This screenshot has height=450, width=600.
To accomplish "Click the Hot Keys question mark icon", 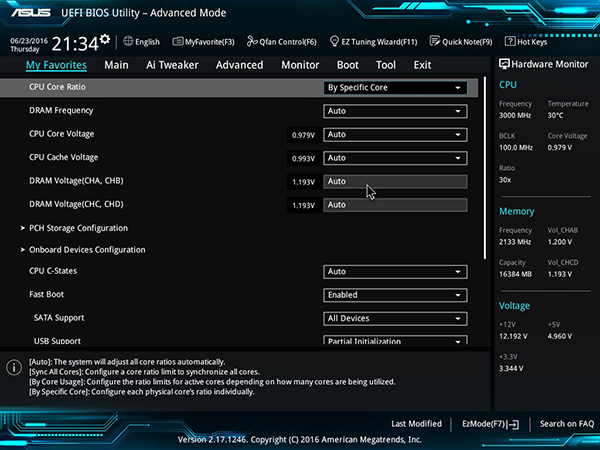I will 510,41.
